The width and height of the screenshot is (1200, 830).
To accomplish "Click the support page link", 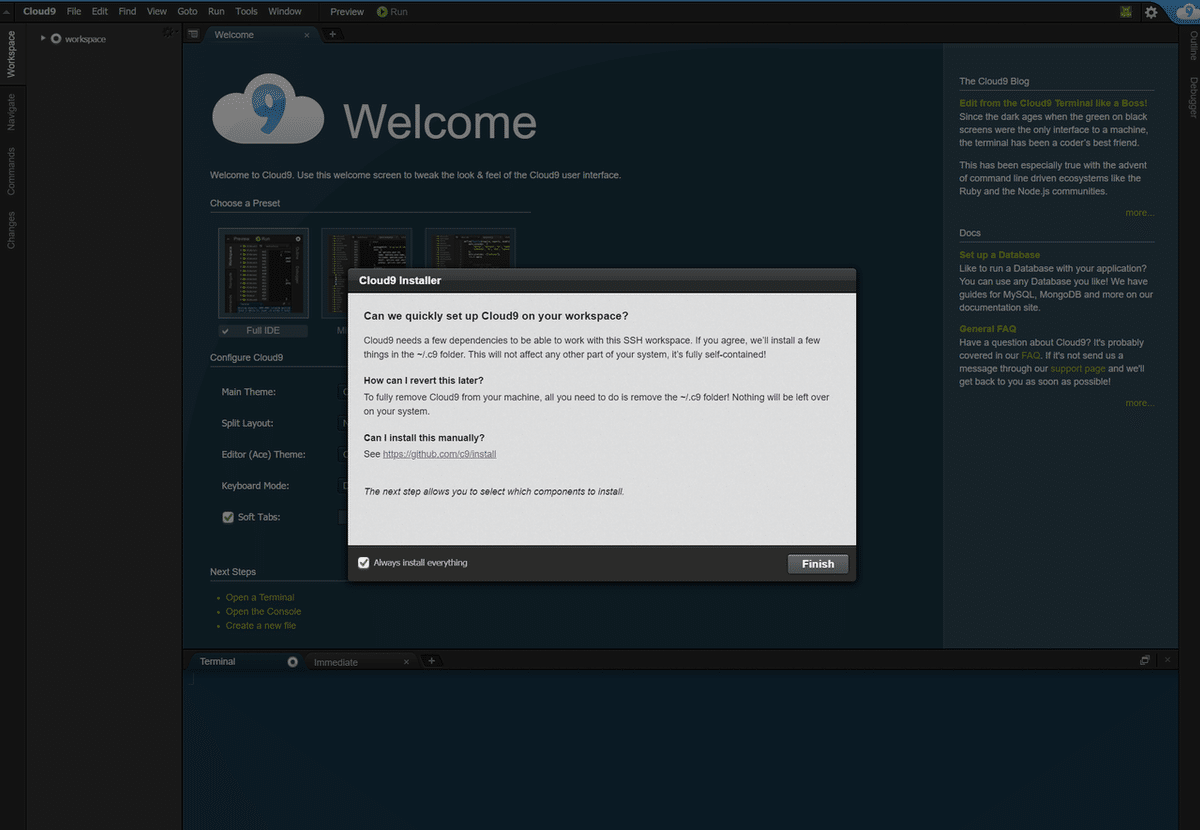I will point(1078,369).
